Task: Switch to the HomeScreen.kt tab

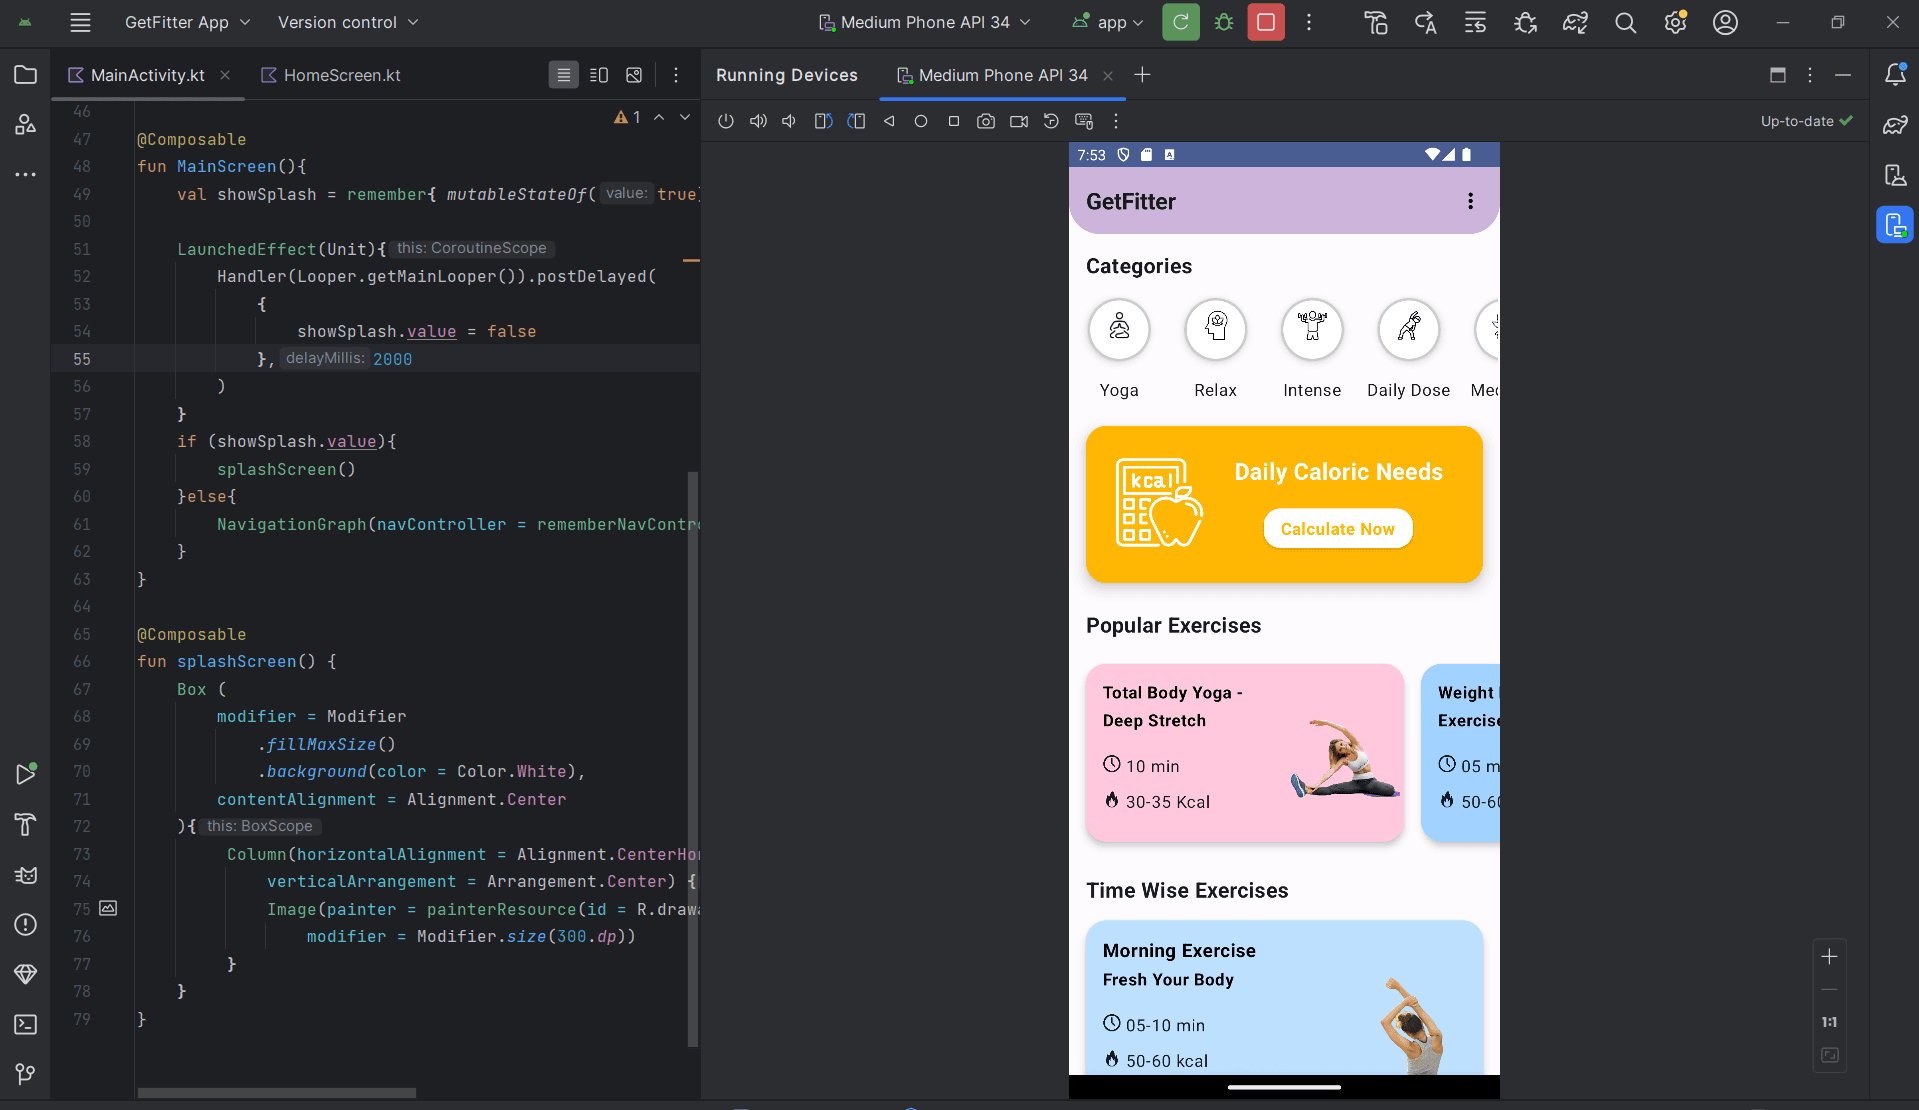Action: (341, 75)
